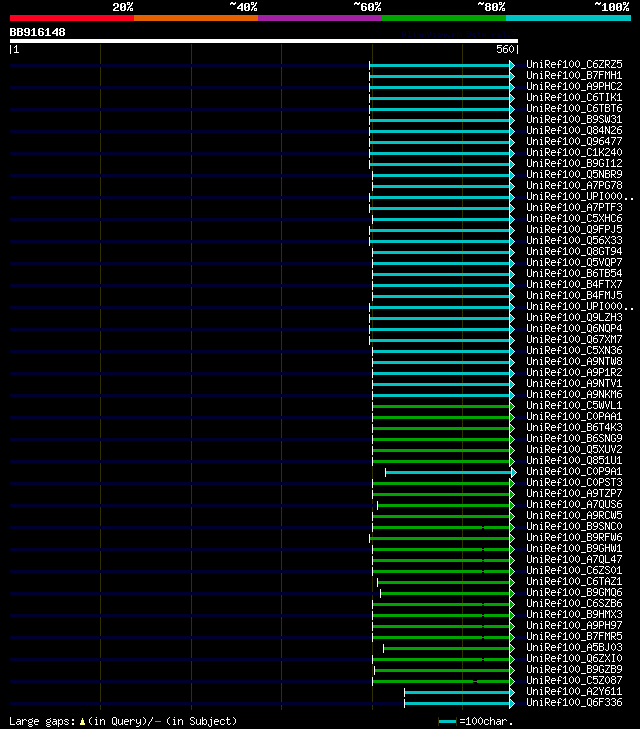Viewport: 640px width, 729px height.
Task: Click the cyan ~100% identity legend bar
Action: tap(568, 18)
